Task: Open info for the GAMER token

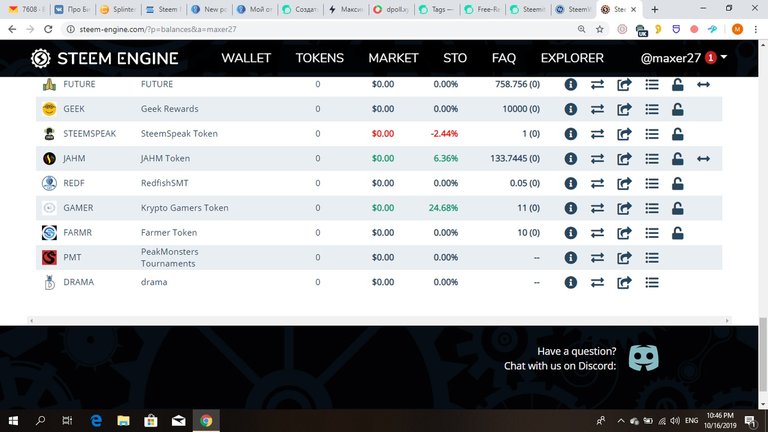Action: (x=571, y=208)
